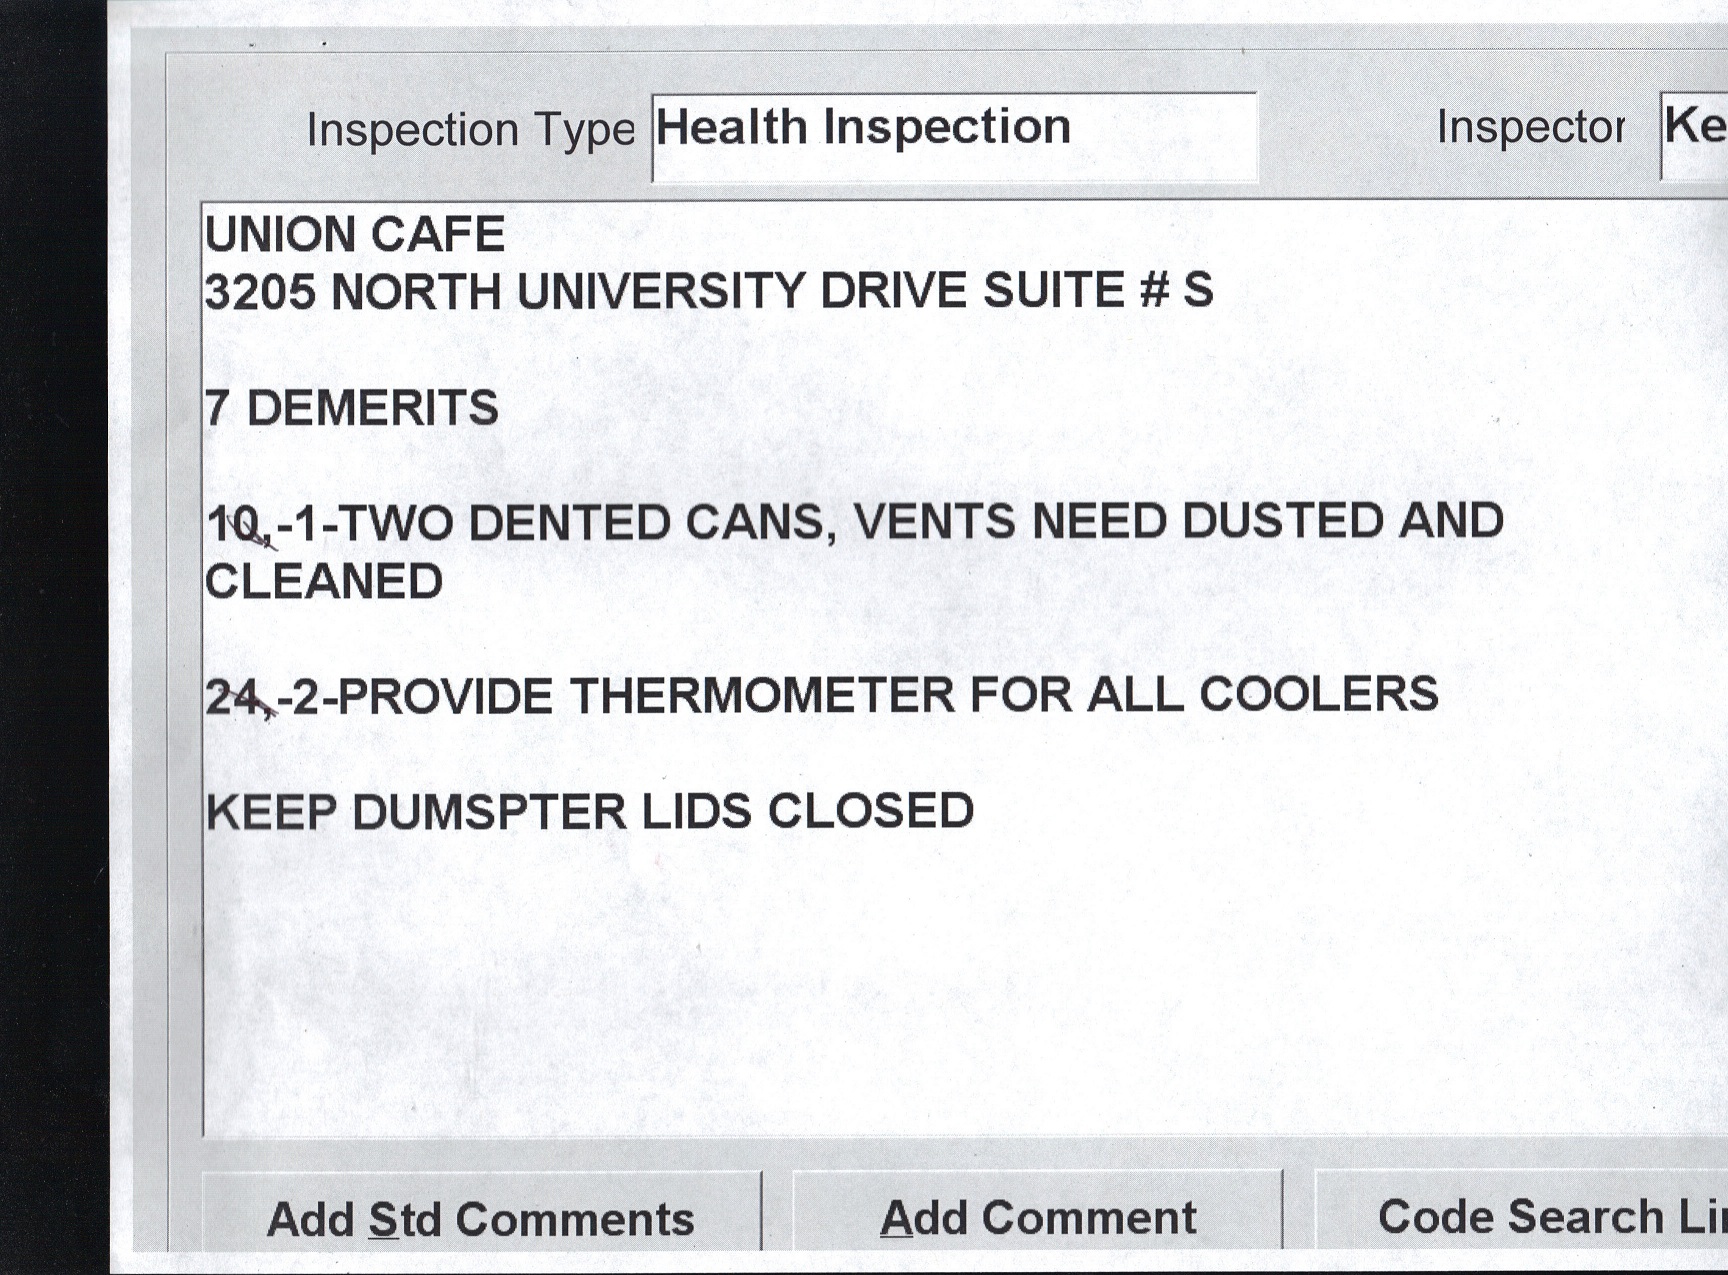Click the Inspector name field

pyautogui.click(x=1696, y=135)
